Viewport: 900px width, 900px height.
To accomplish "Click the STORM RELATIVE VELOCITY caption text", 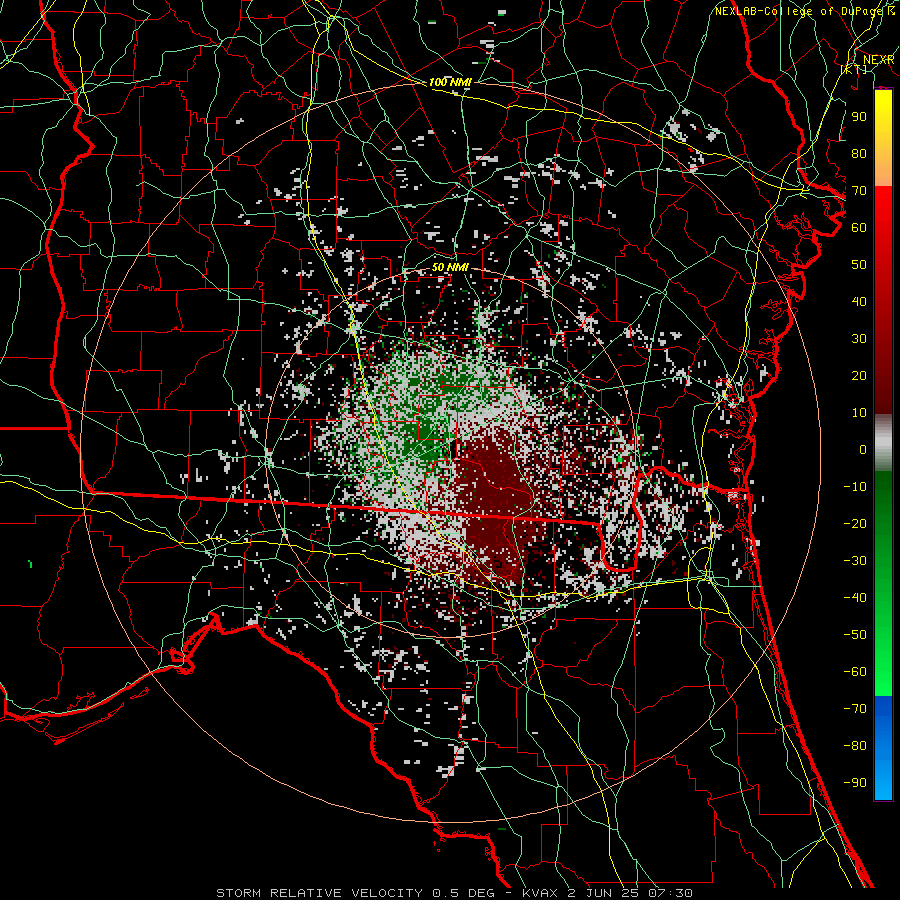I will [319, 893].
